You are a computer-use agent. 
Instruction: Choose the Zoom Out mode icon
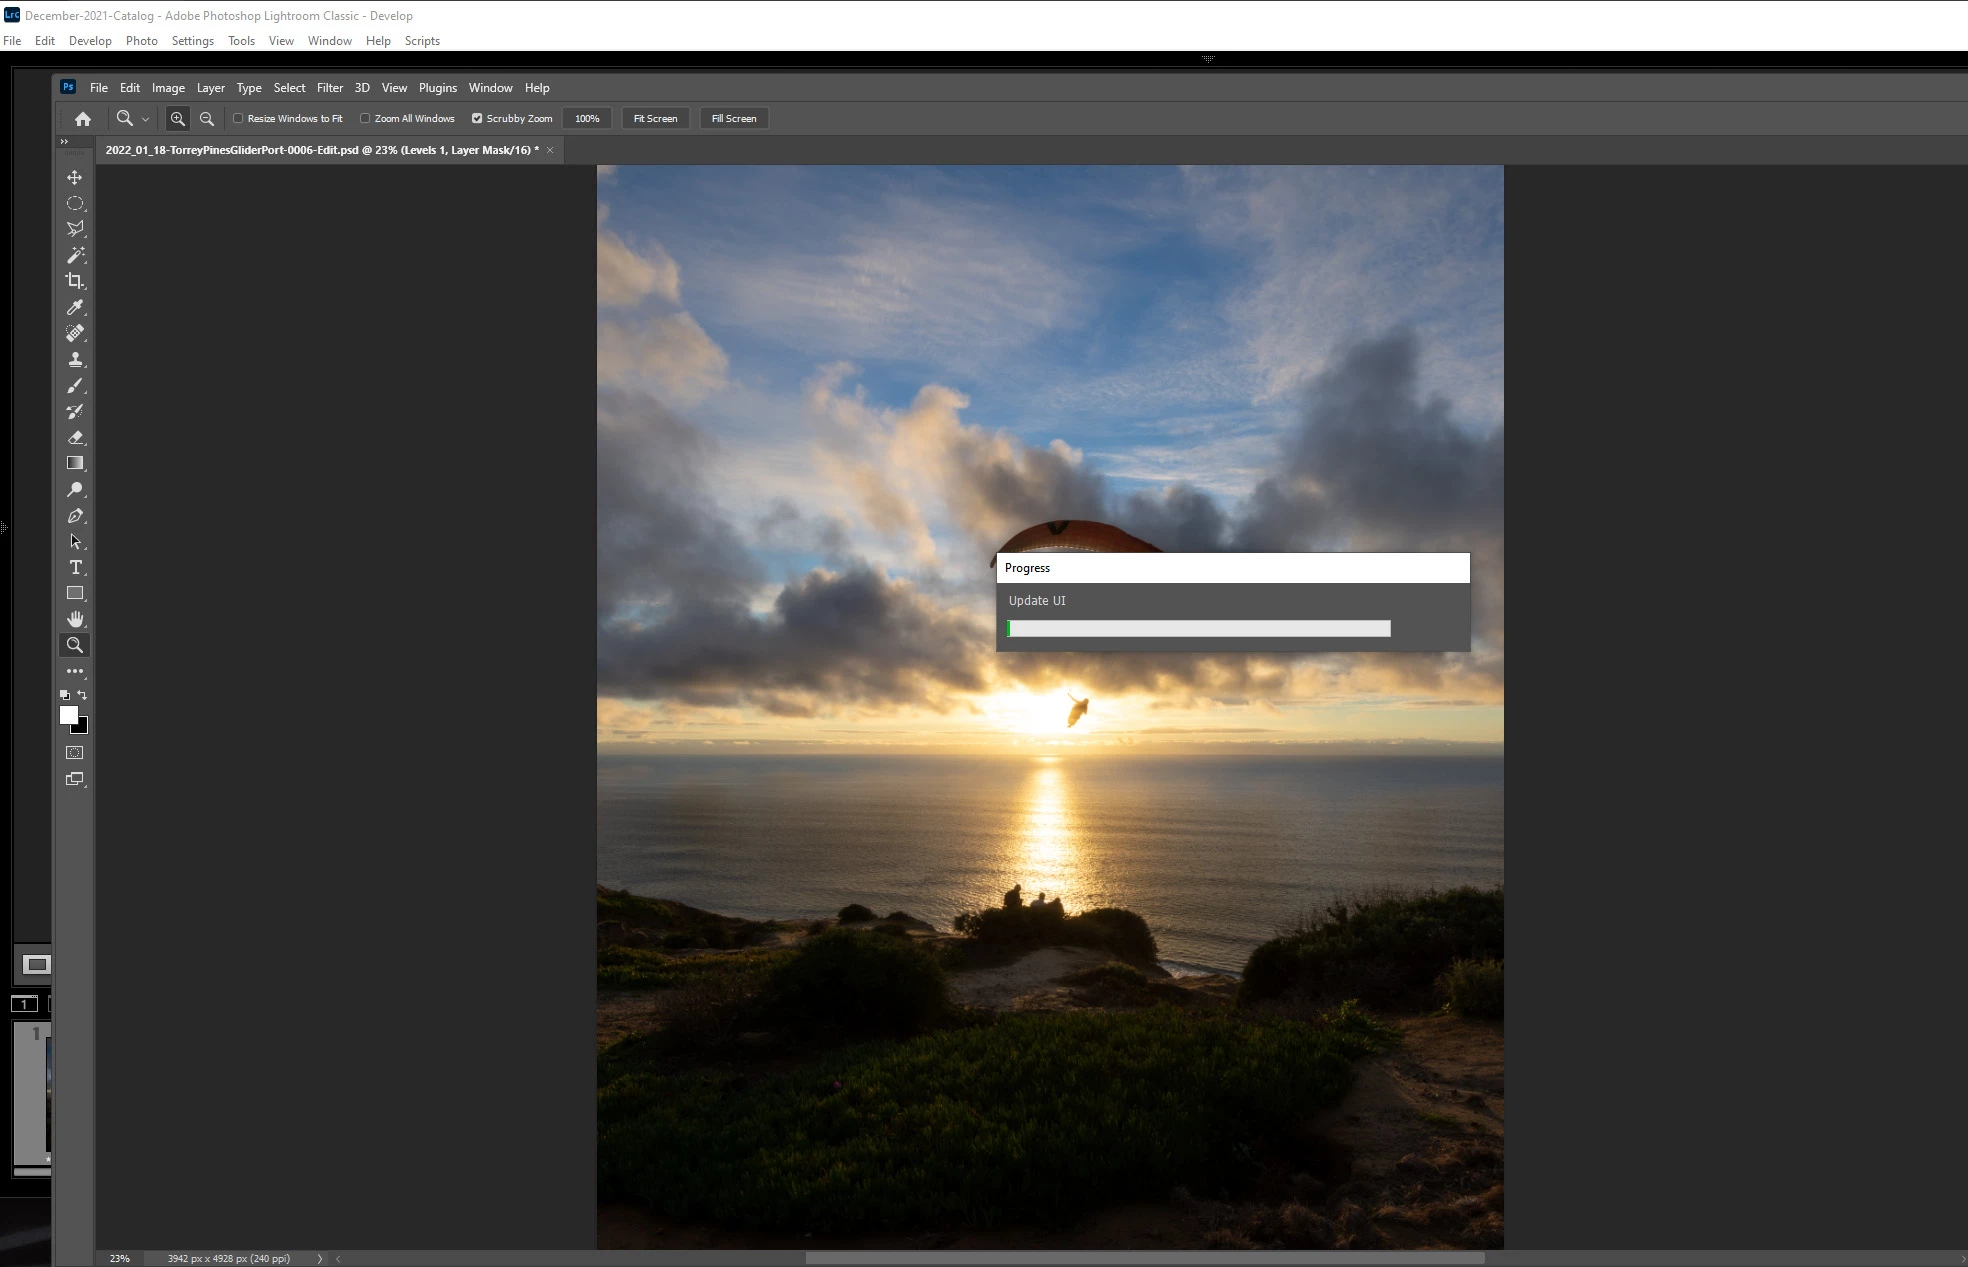207,119
